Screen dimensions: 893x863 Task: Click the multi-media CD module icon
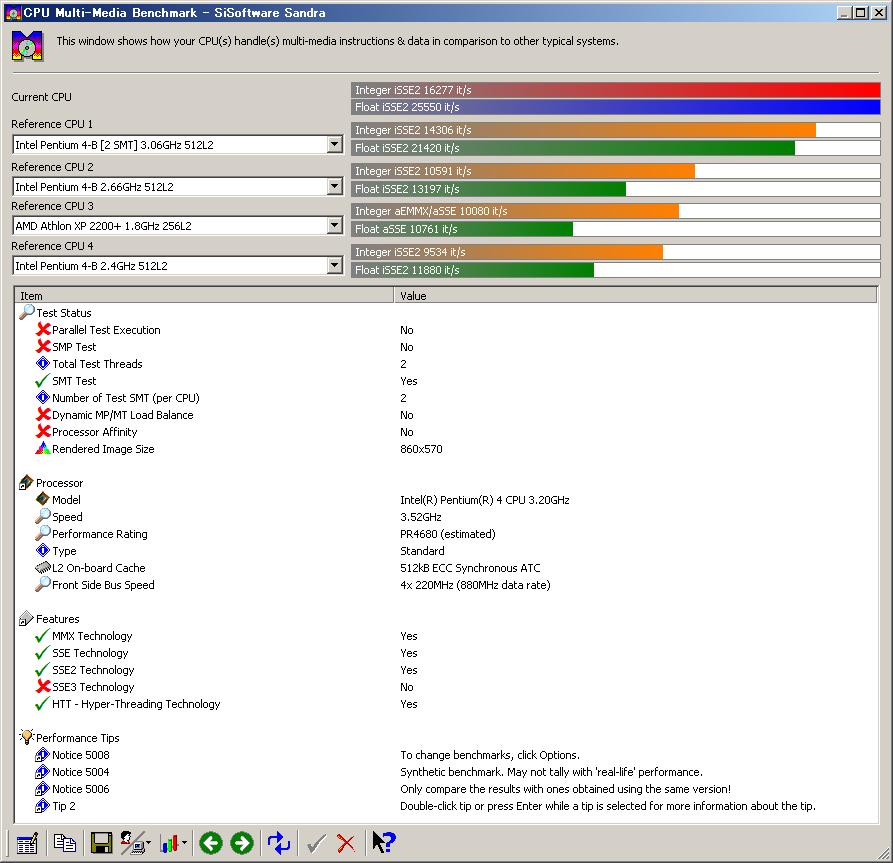click(27, 47)
